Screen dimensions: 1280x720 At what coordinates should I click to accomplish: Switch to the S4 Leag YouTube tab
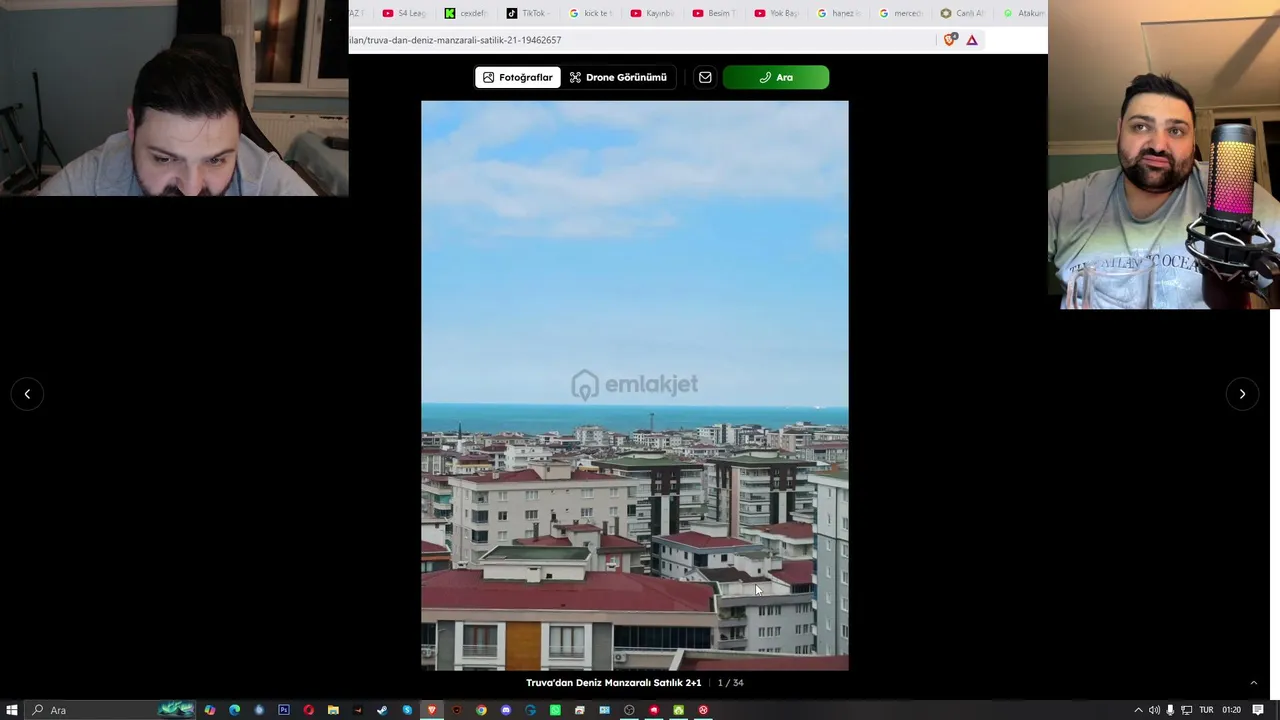pos(405,13)
